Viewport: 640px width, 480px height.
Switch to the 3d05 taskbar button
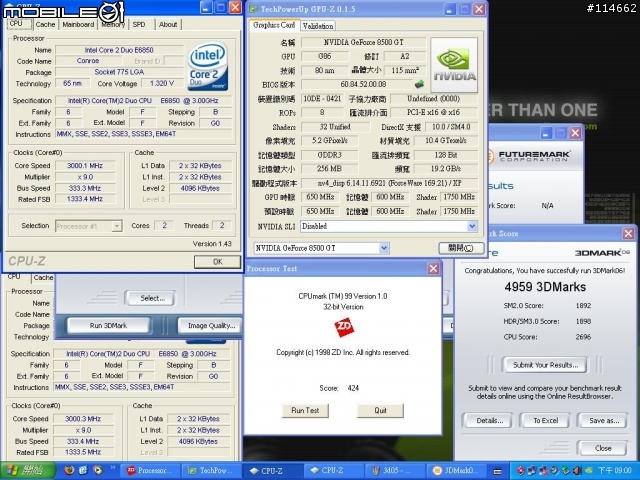(x=394, y=471)
